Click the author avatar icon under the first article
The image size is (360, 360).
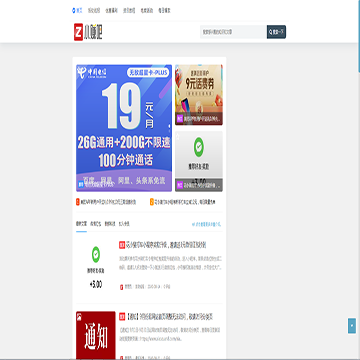pyautogui.click(x=122, y=286)
